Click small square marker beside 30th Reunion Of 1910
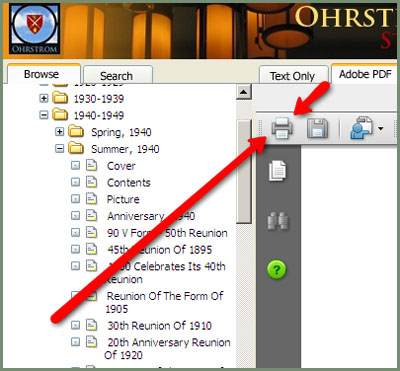Viewport: 400px width, 371px height. (76, 325)
